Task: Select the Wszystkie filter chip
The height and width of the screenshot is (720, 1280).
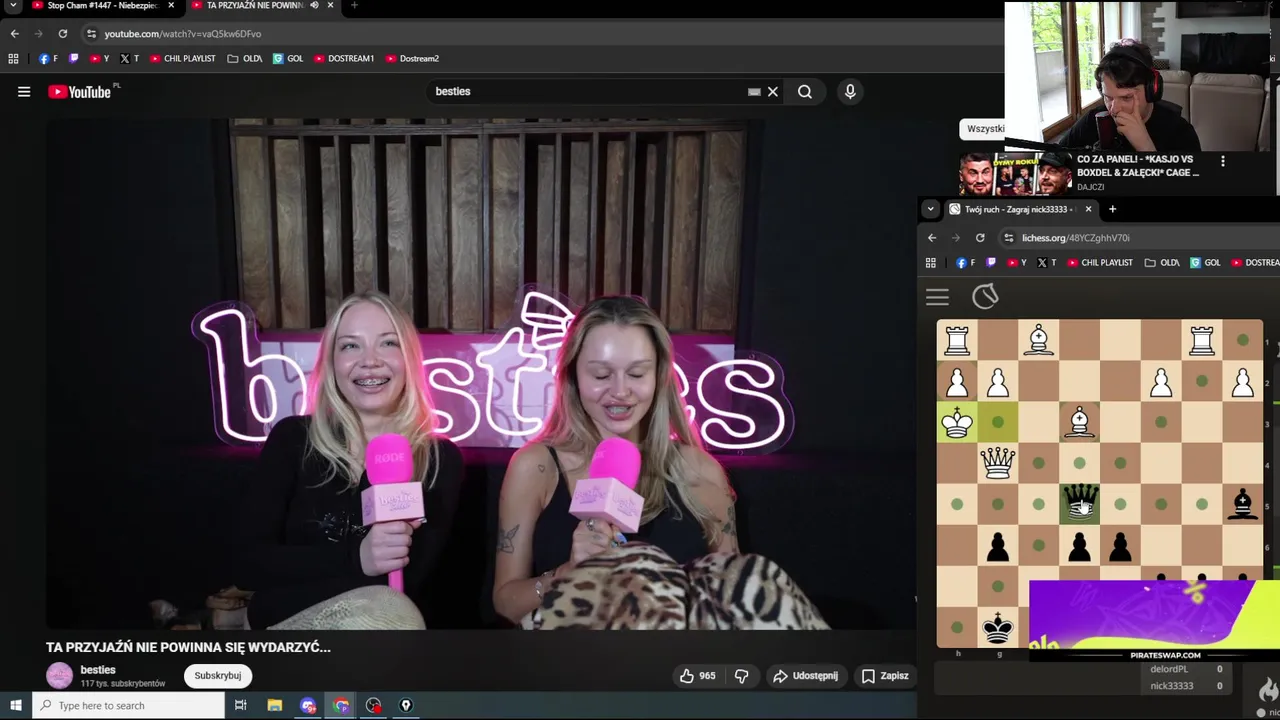Action: point(985,129)
